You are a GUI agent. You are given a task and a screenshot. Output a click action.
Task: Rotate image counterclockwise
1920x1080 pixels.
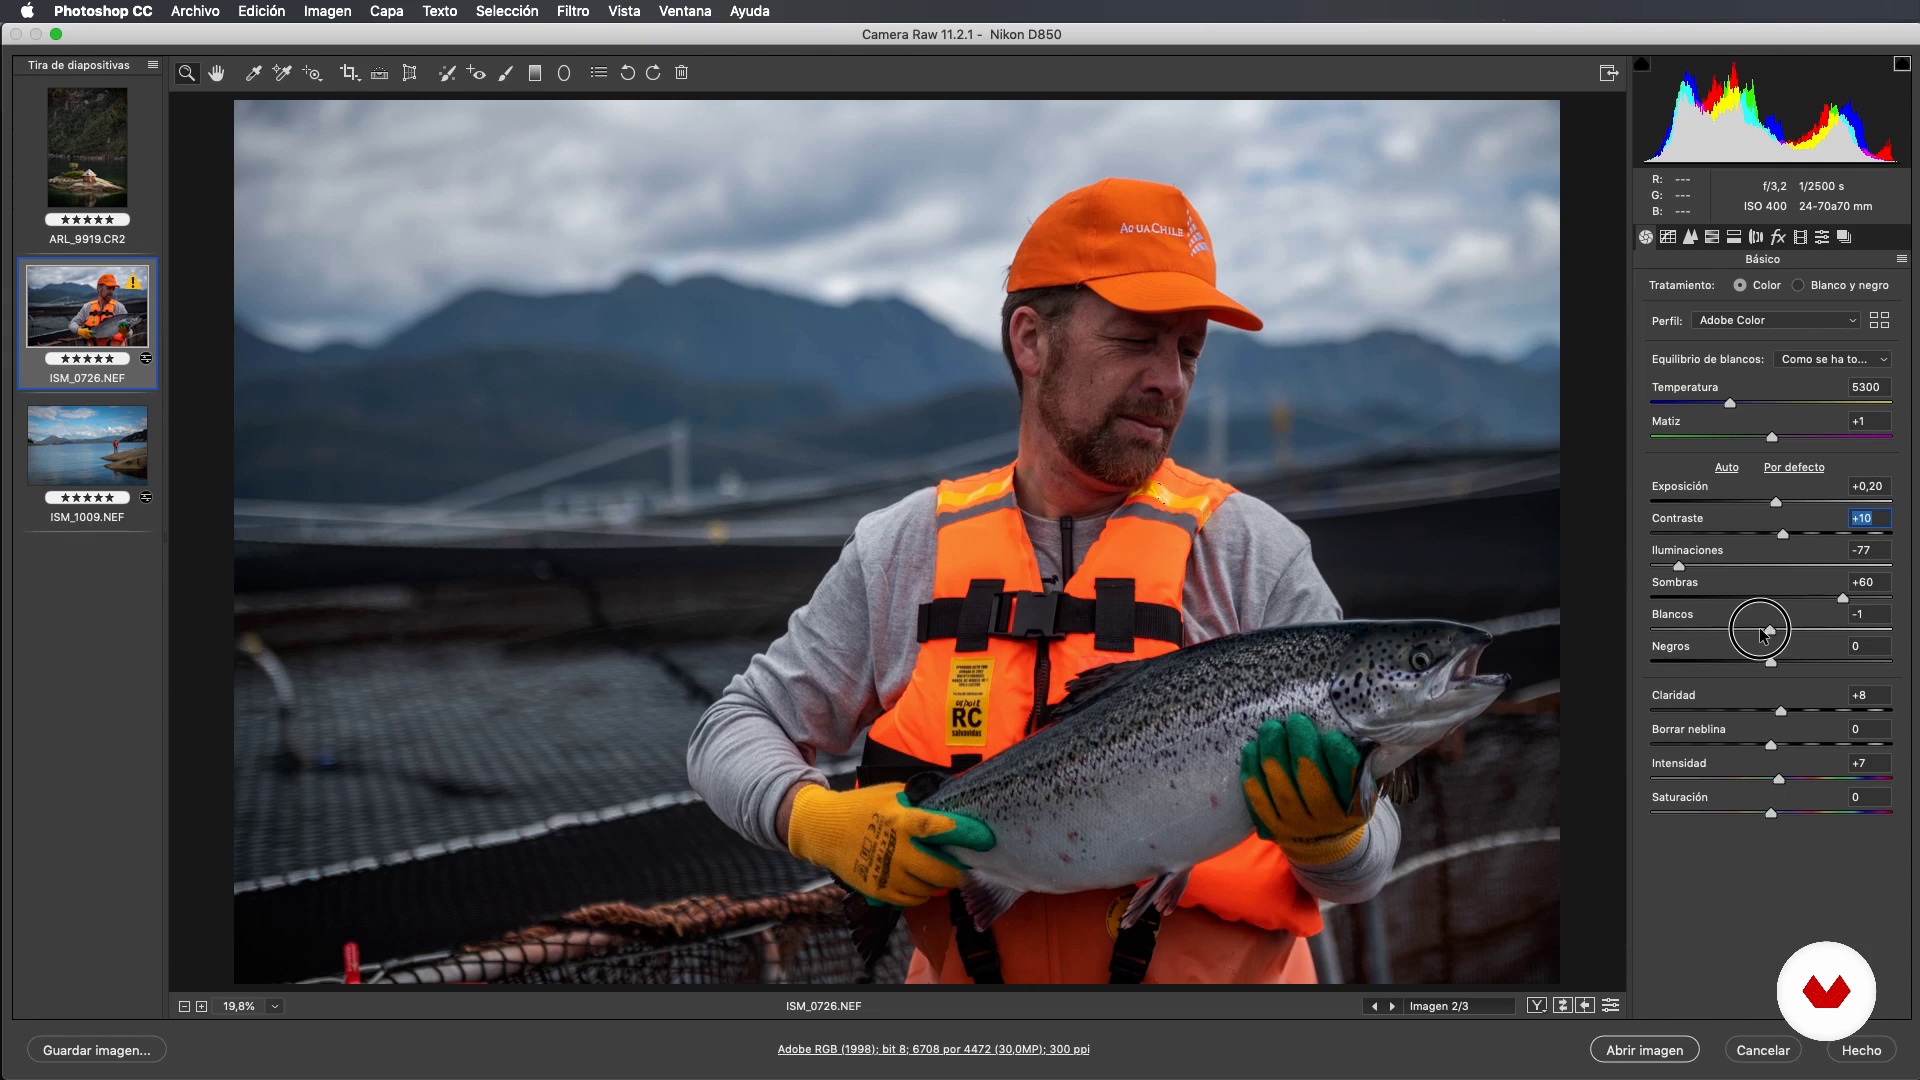click(x=627, y=73)
